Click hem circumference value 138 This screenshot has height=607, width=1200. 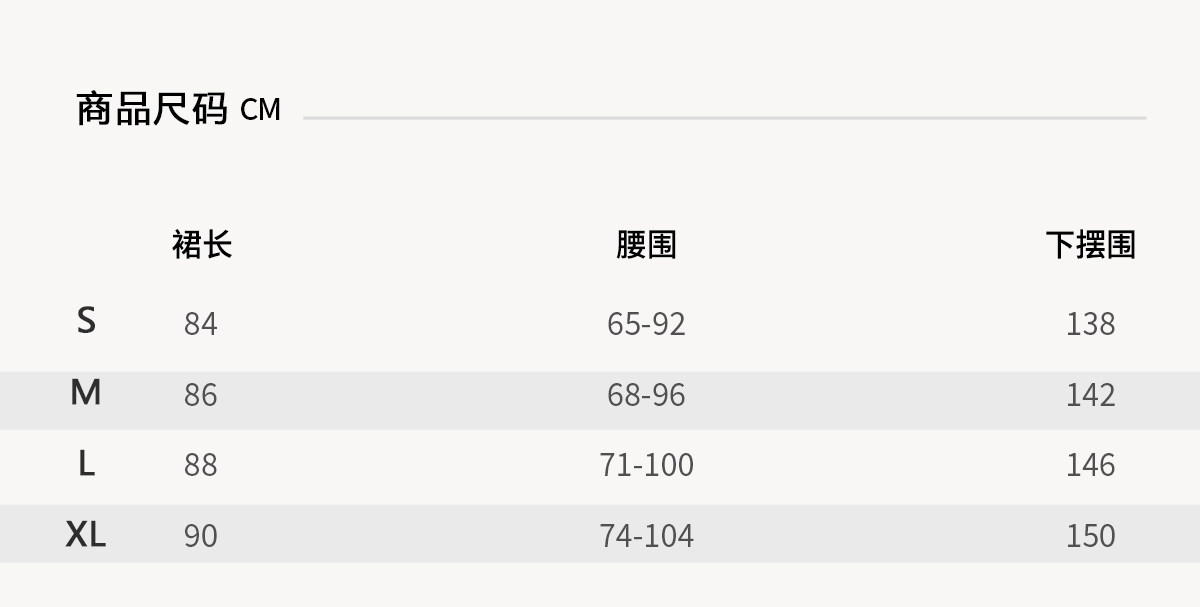(x=1090, y=324)
